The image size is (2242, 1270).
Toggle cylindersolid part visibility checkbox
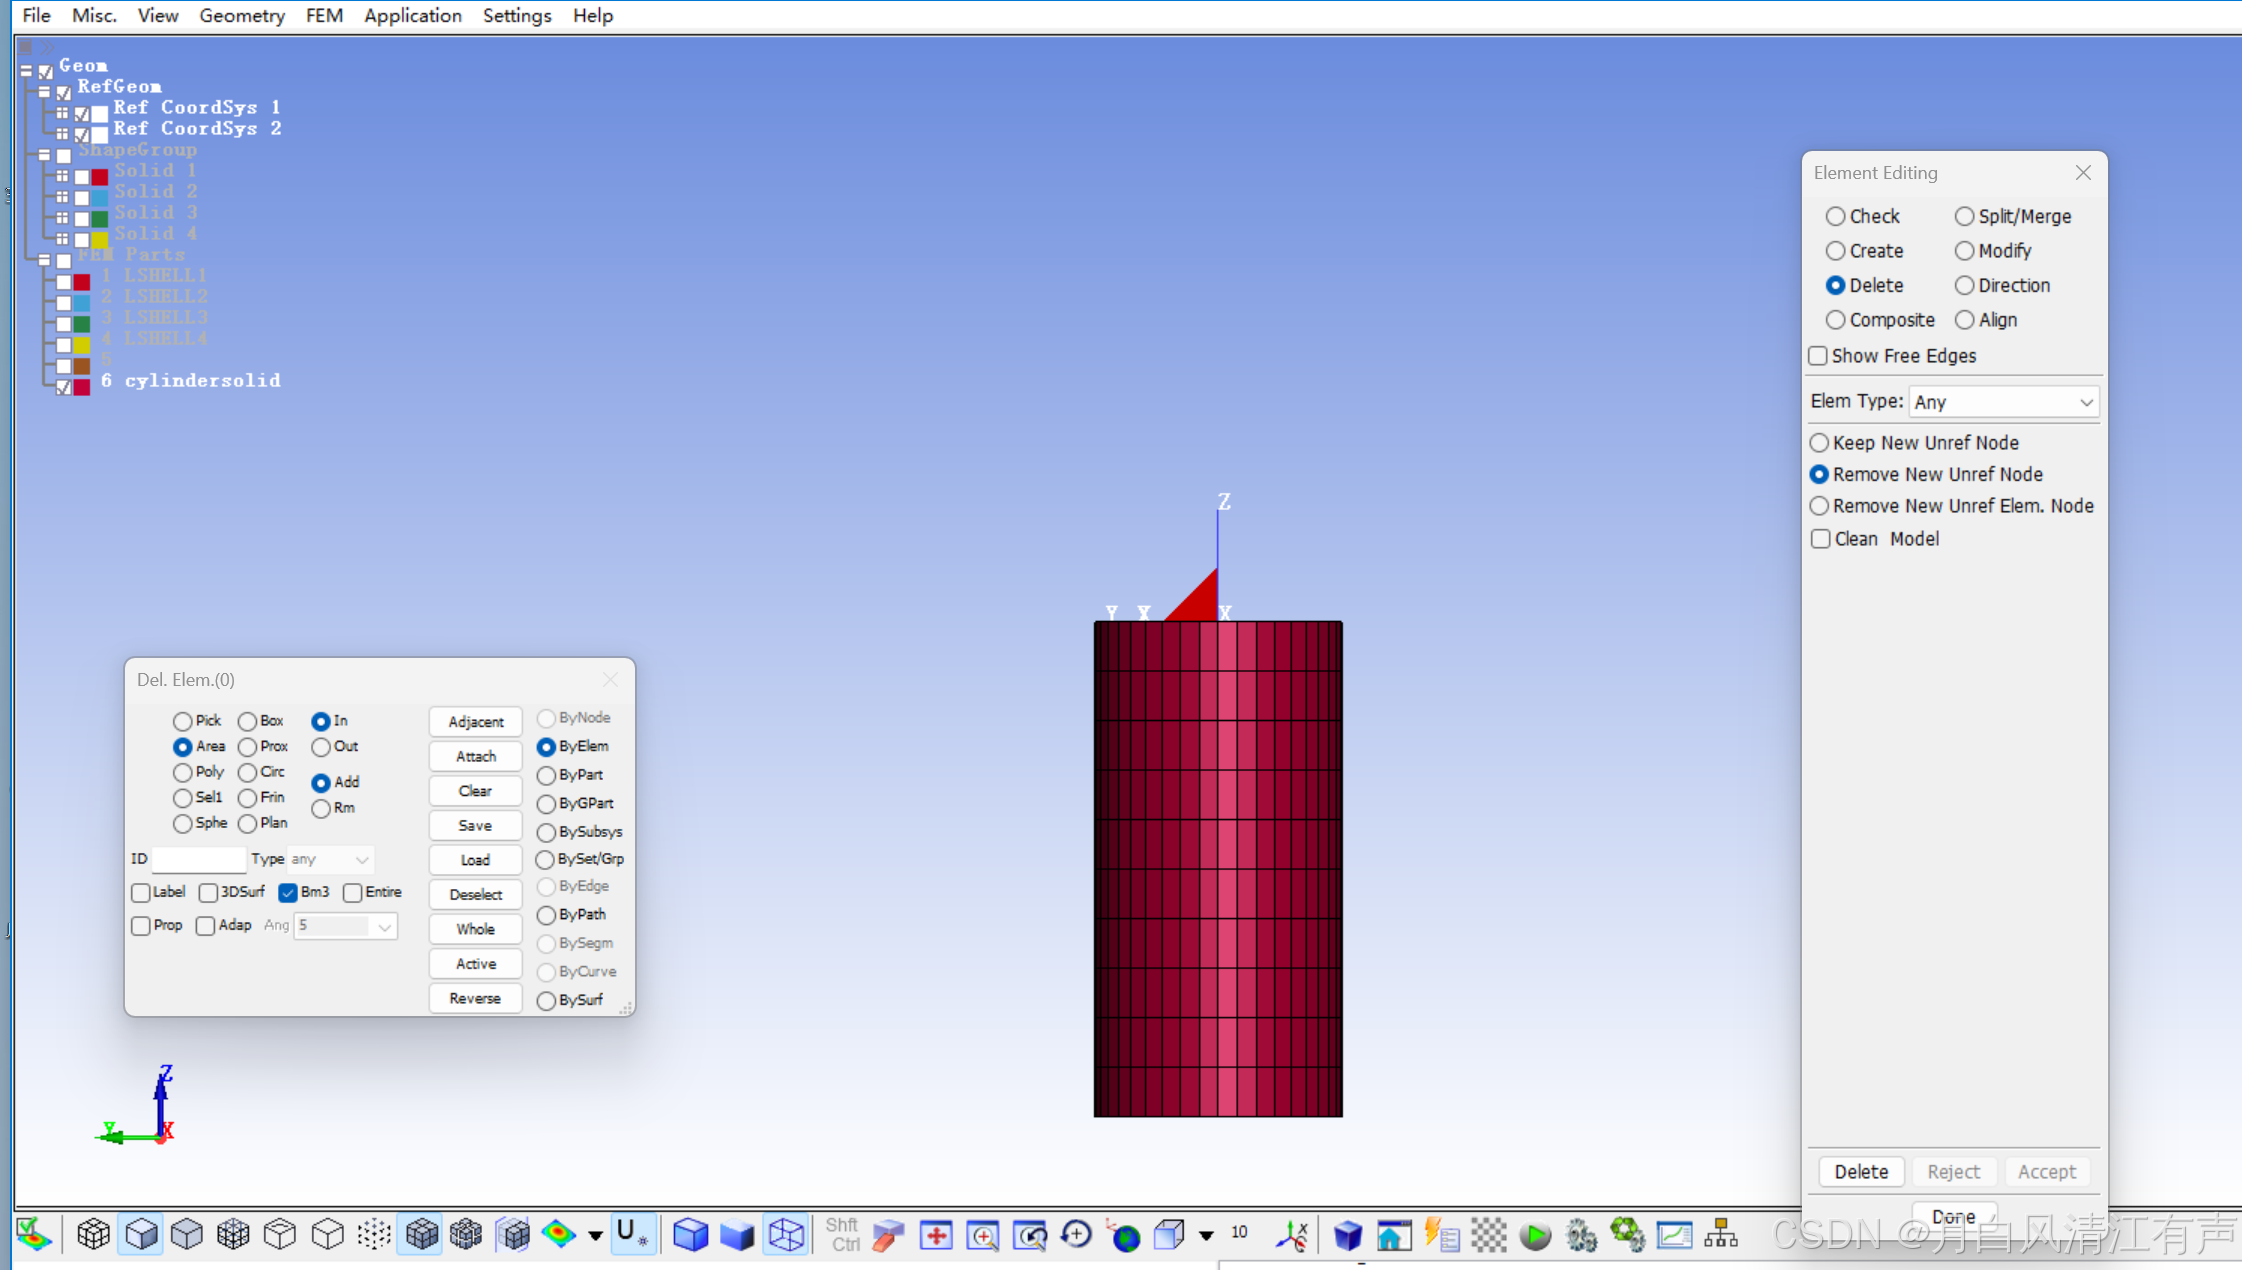point(63,386)
